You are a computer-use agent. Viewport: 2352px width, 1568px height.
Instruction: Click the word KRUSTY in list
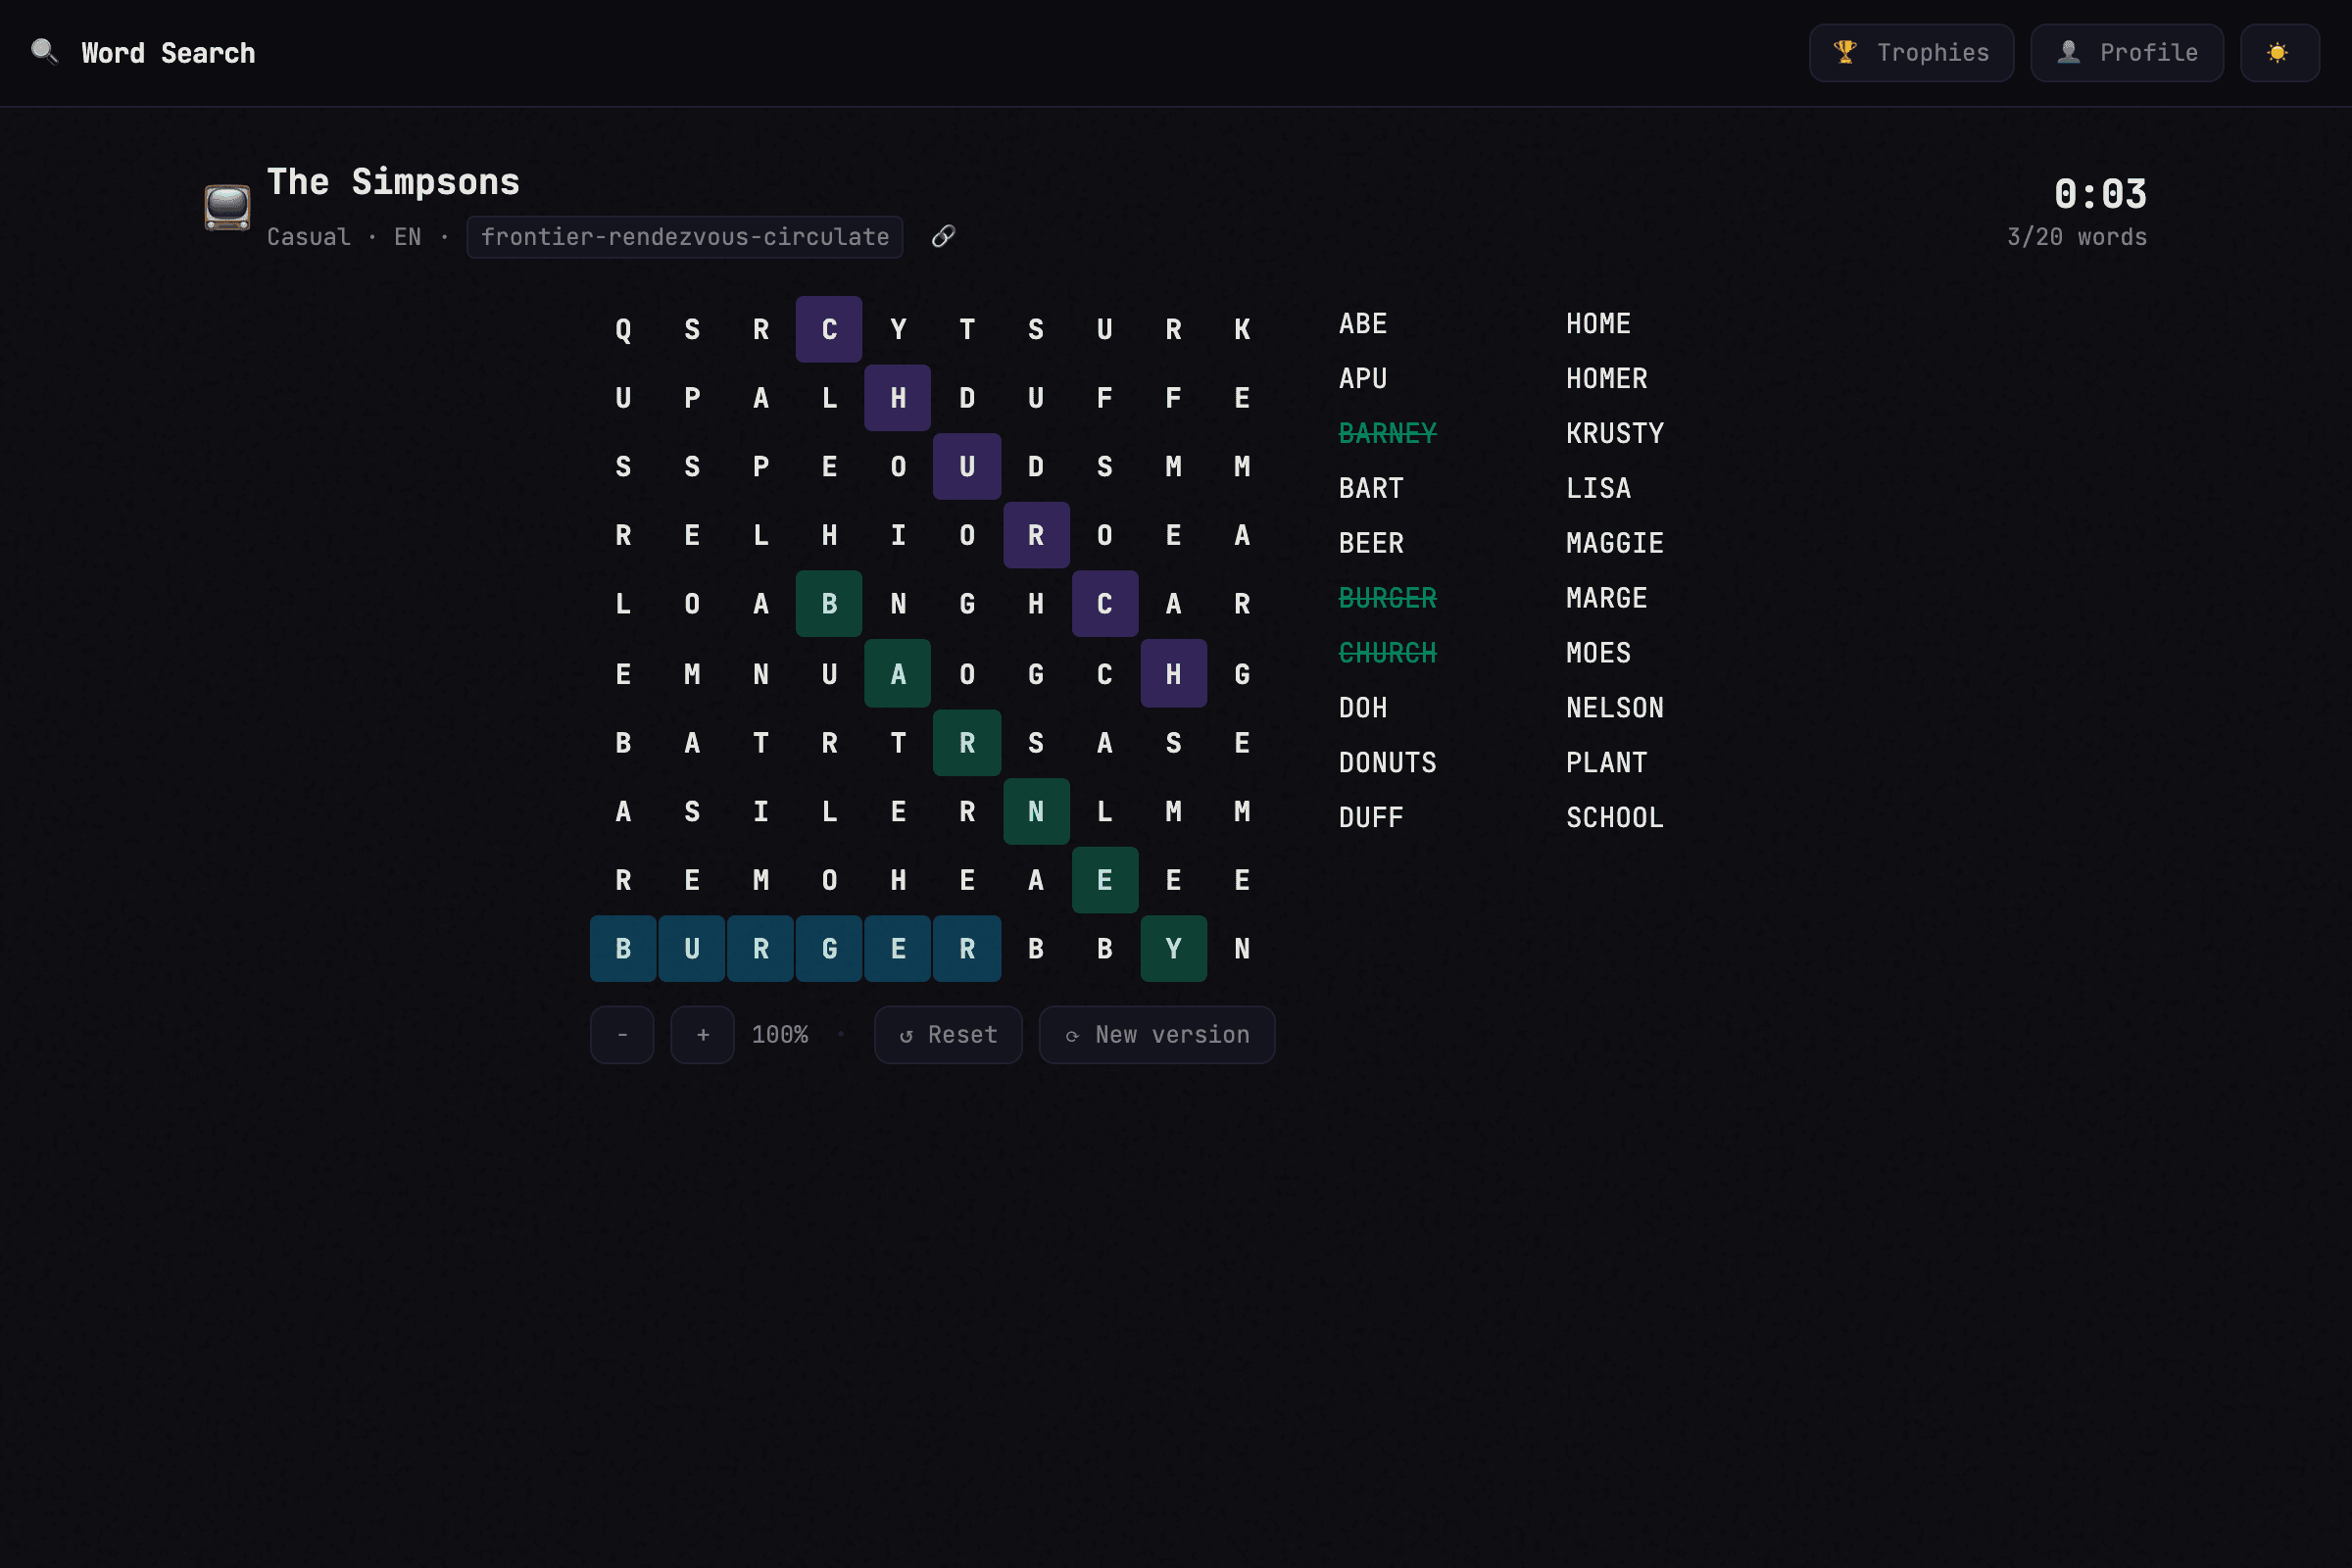click(x=1614, y=434)
